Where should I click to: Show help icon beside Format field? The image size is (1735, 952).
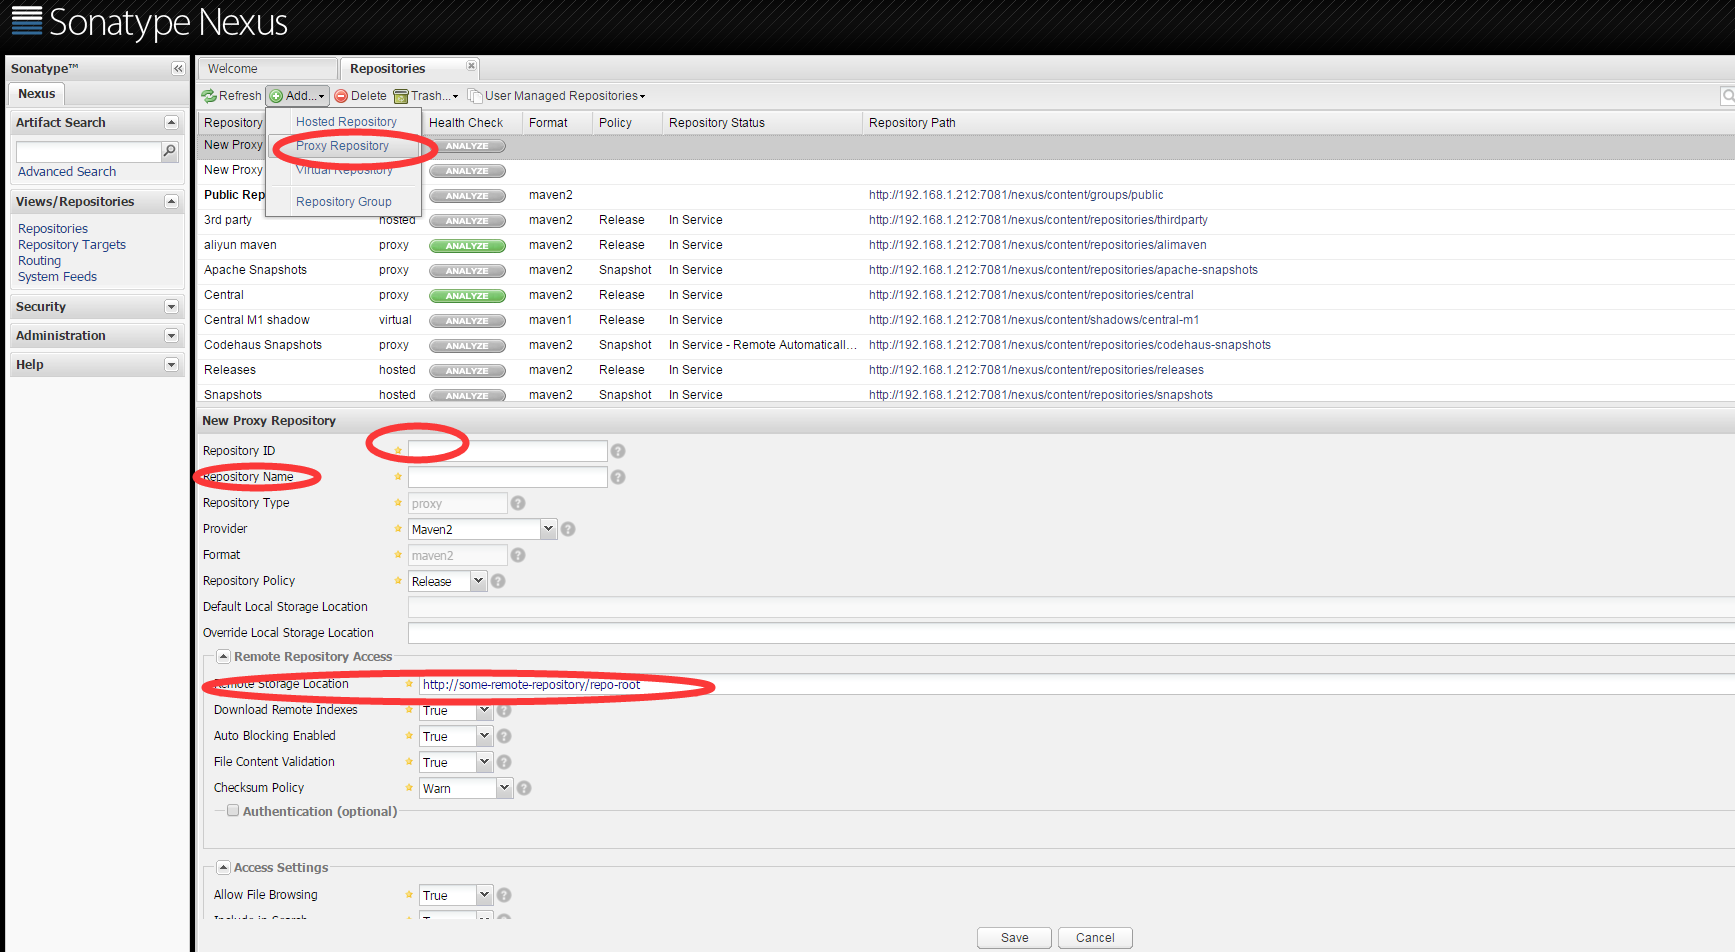(518, 555)
